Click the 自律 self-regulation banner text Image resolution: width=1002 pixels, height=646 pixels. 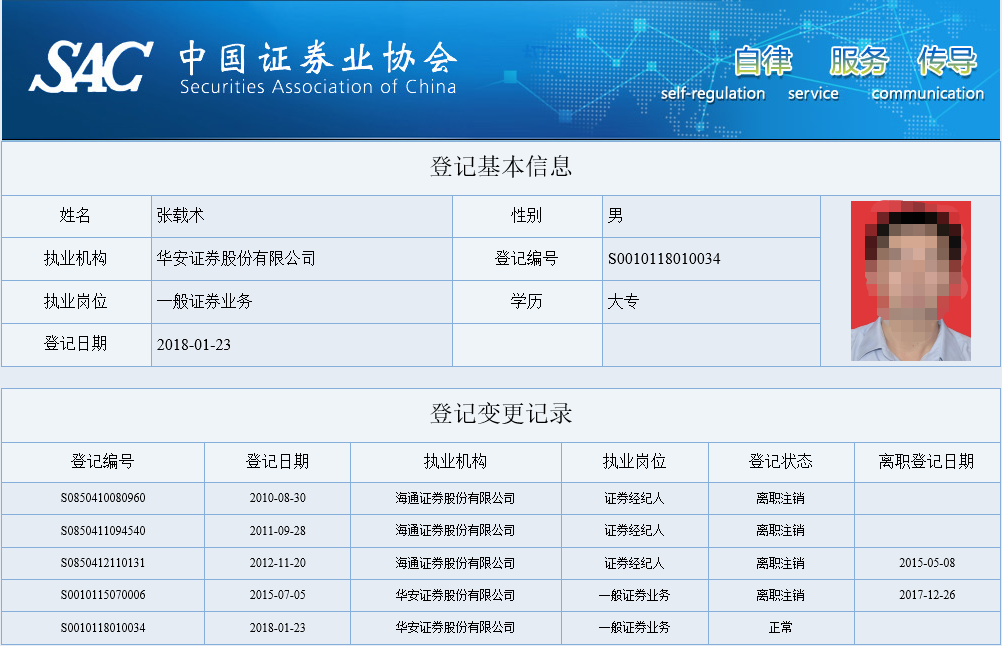[713, 73]
